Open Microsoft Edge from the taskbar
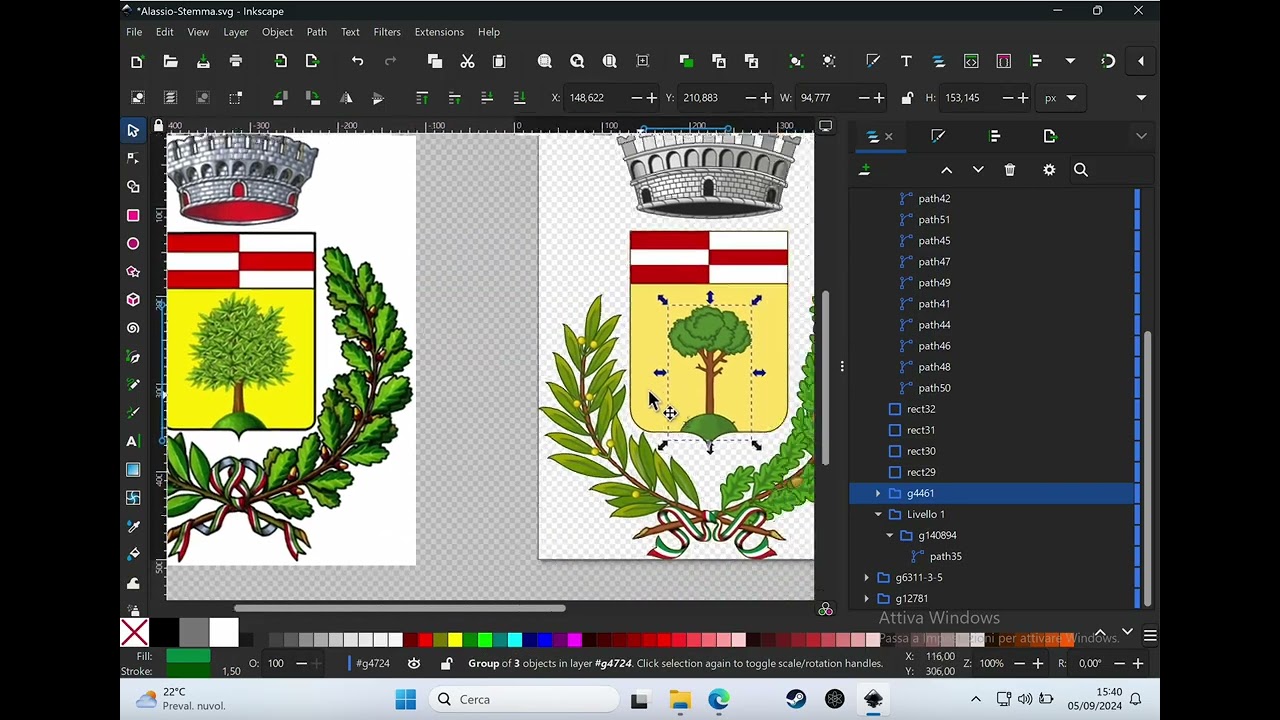The height and width of the screenshot is (720, 1280). click(719, 699)
